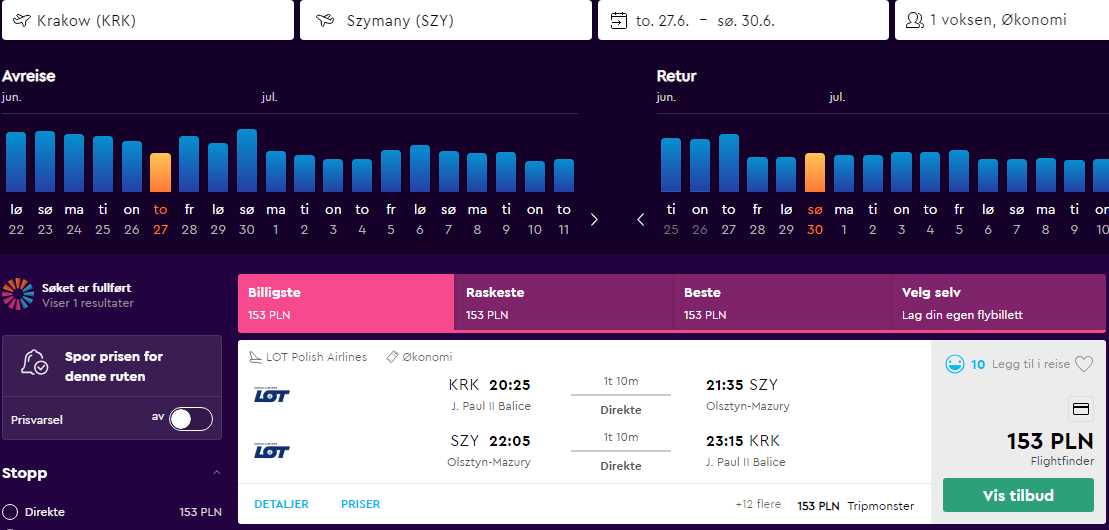Click the Krakow (KRK) origin field
Screen dimensions: 1109x530
148,20
